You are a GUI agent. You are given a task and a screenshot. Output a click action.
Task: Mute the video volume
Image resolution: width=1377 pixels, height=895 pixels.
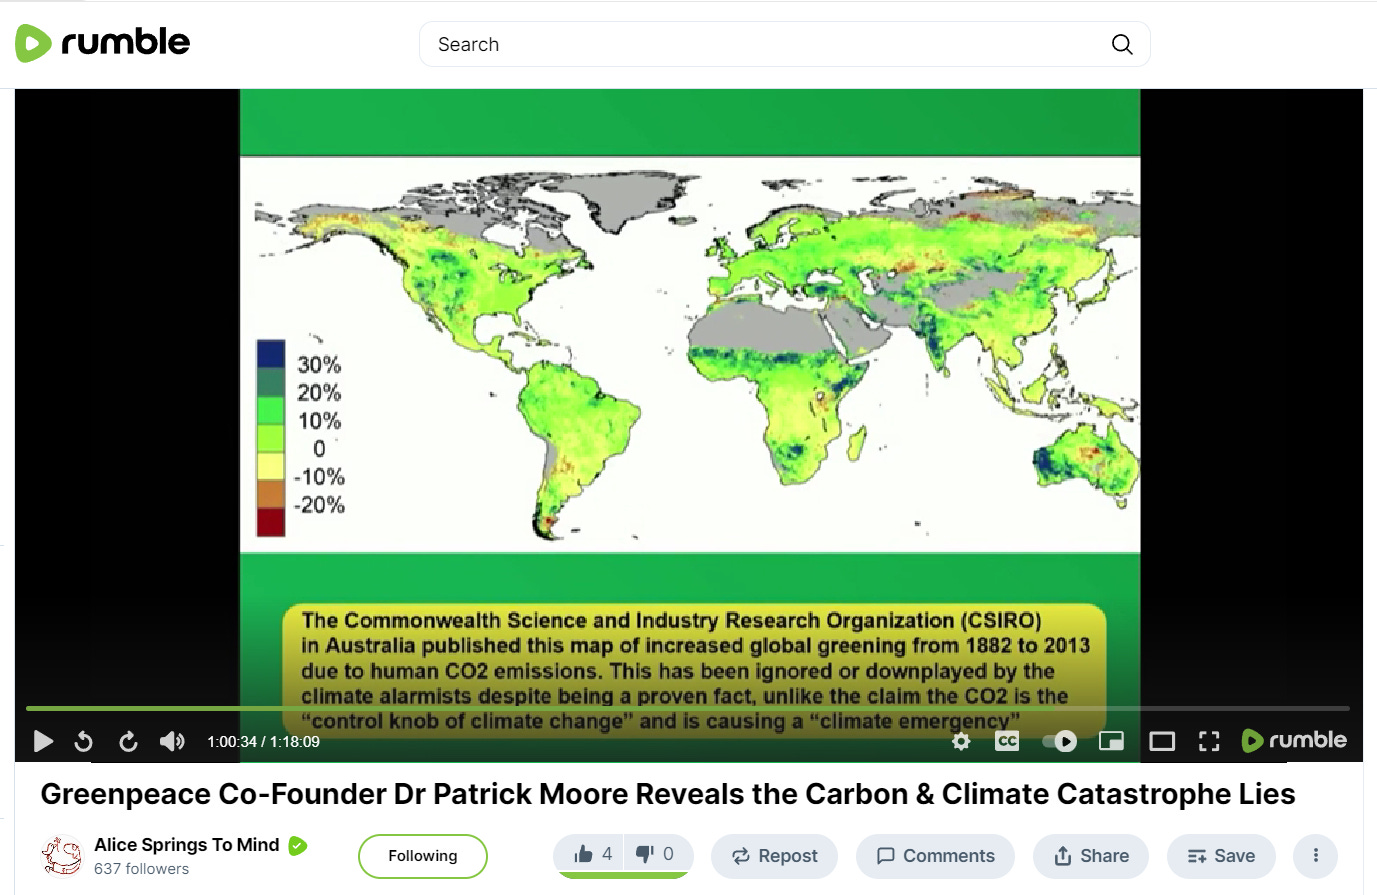point(172,741)
